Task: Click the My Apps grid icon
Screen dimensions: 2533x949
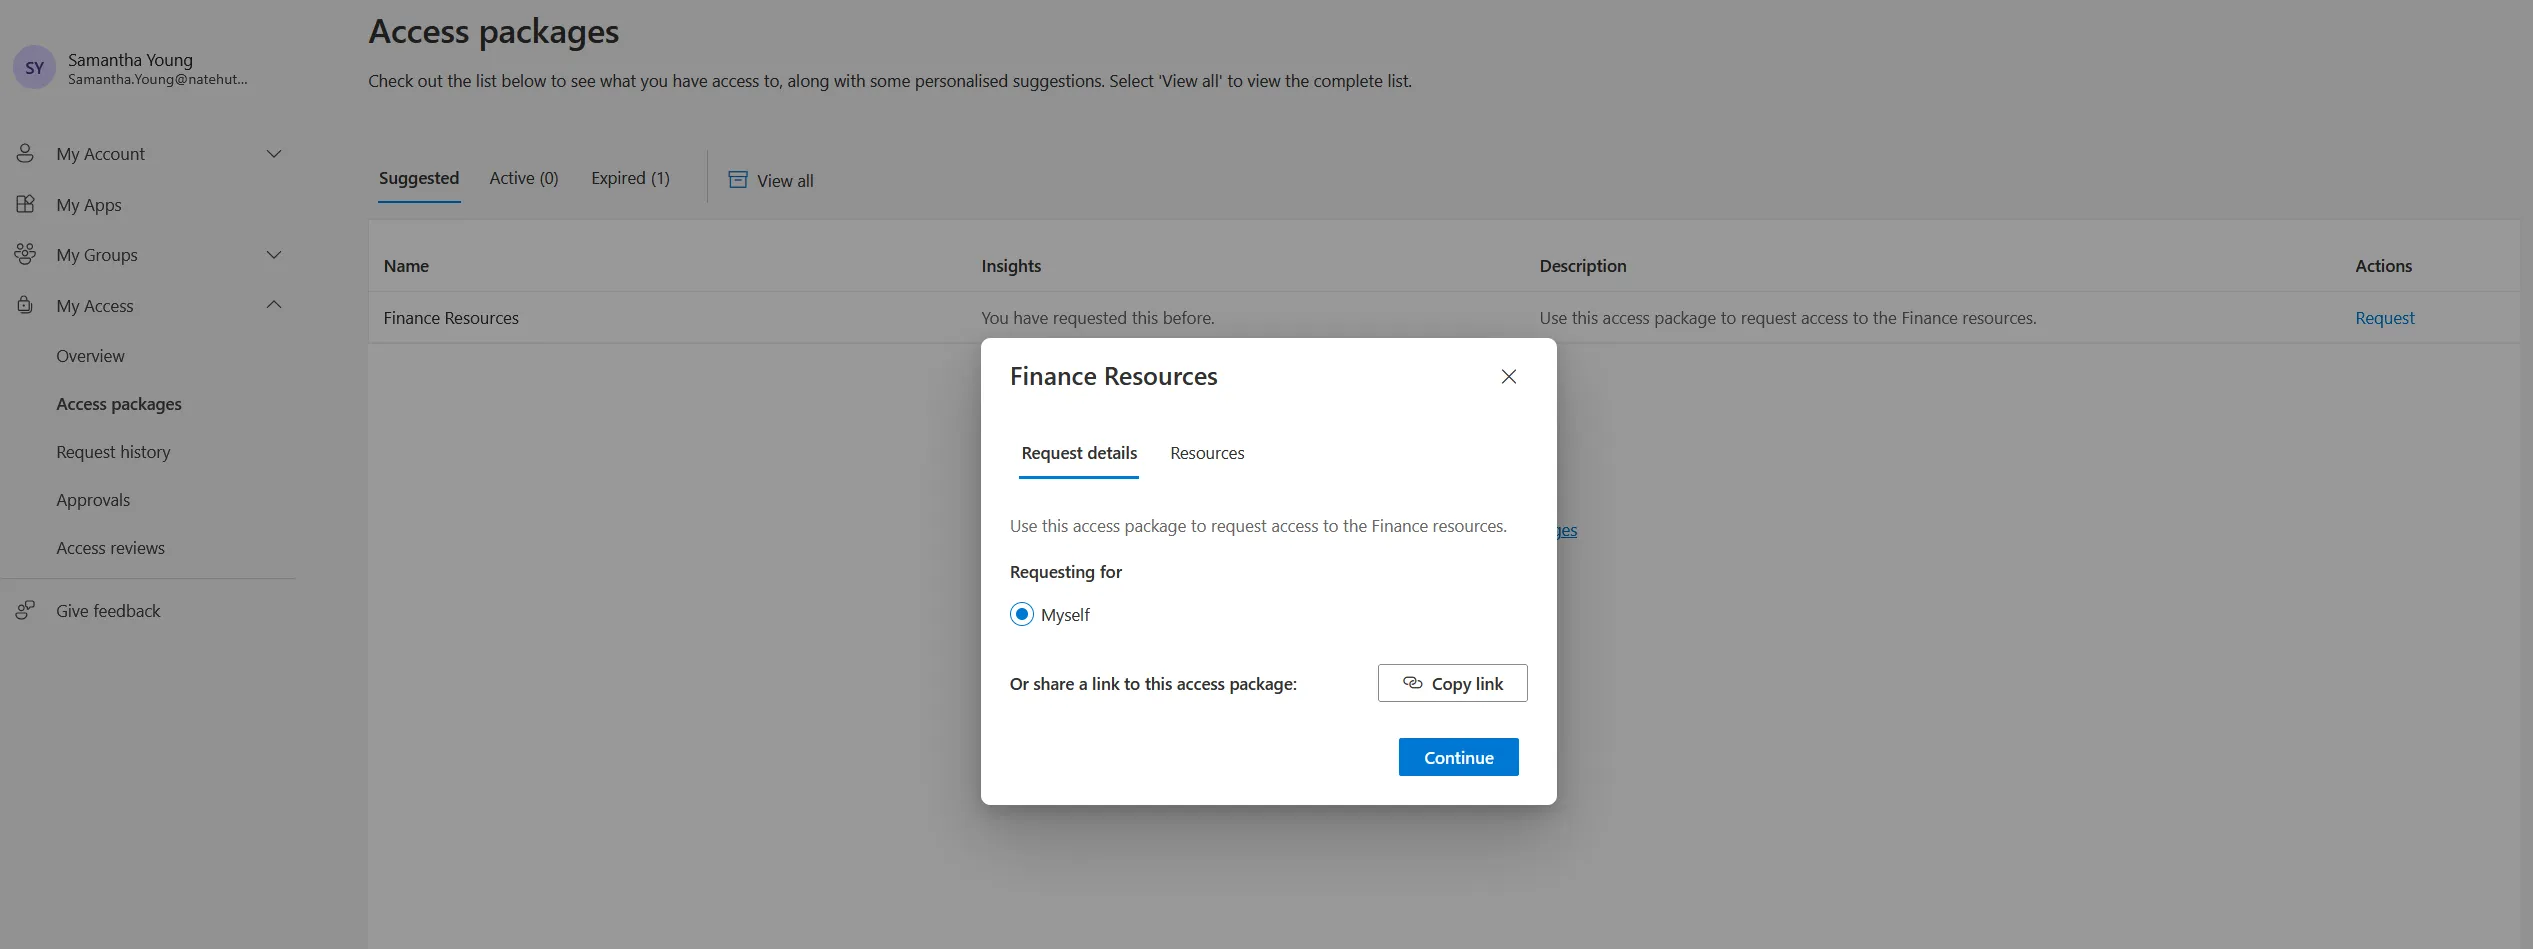Action: 25,204
